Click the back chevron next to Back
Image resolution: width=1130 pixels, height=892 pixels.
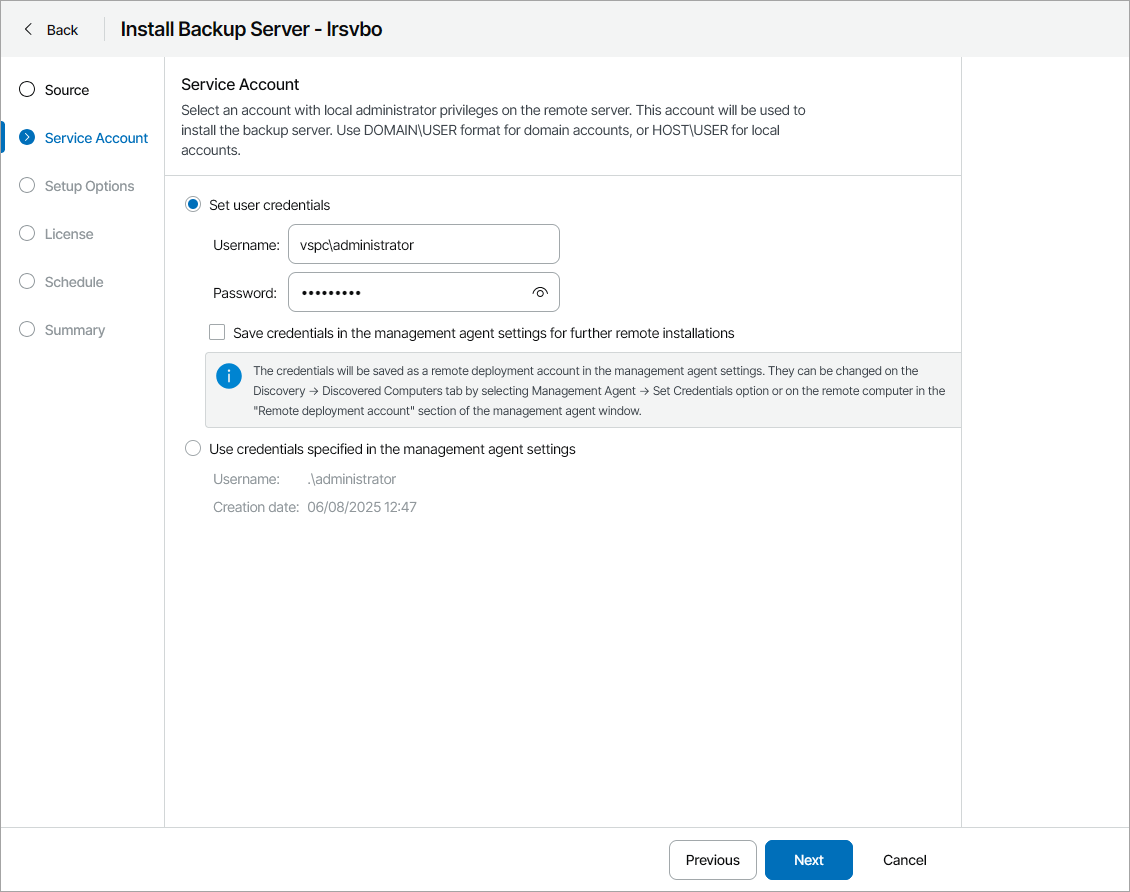click(x=28, y=29)
